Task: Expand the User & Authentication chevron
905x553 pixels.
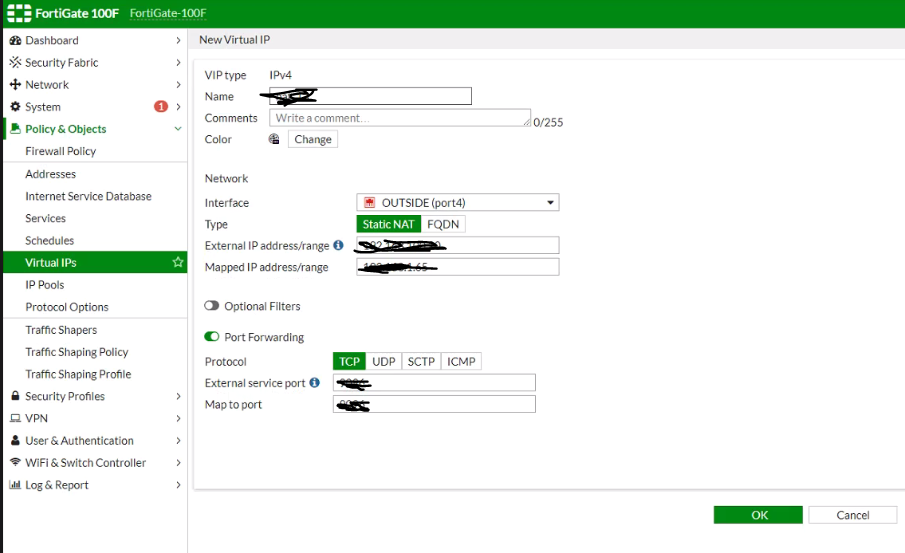Action: click(178, 440)
